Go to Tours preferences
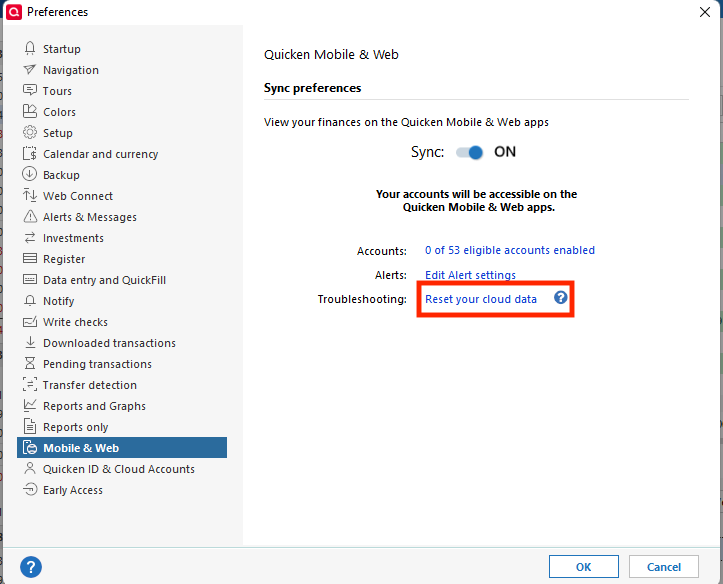The image size is (723, 584). click(57, 91)
